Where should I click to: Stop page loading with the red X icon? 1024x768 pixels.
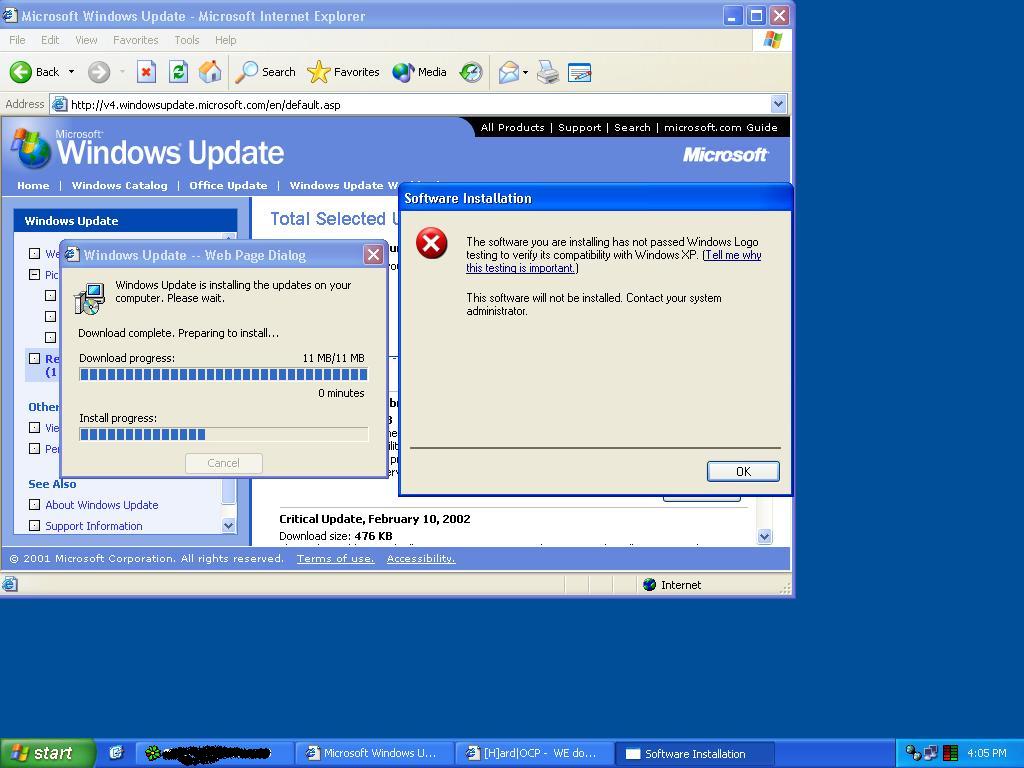tap(146, 72)
